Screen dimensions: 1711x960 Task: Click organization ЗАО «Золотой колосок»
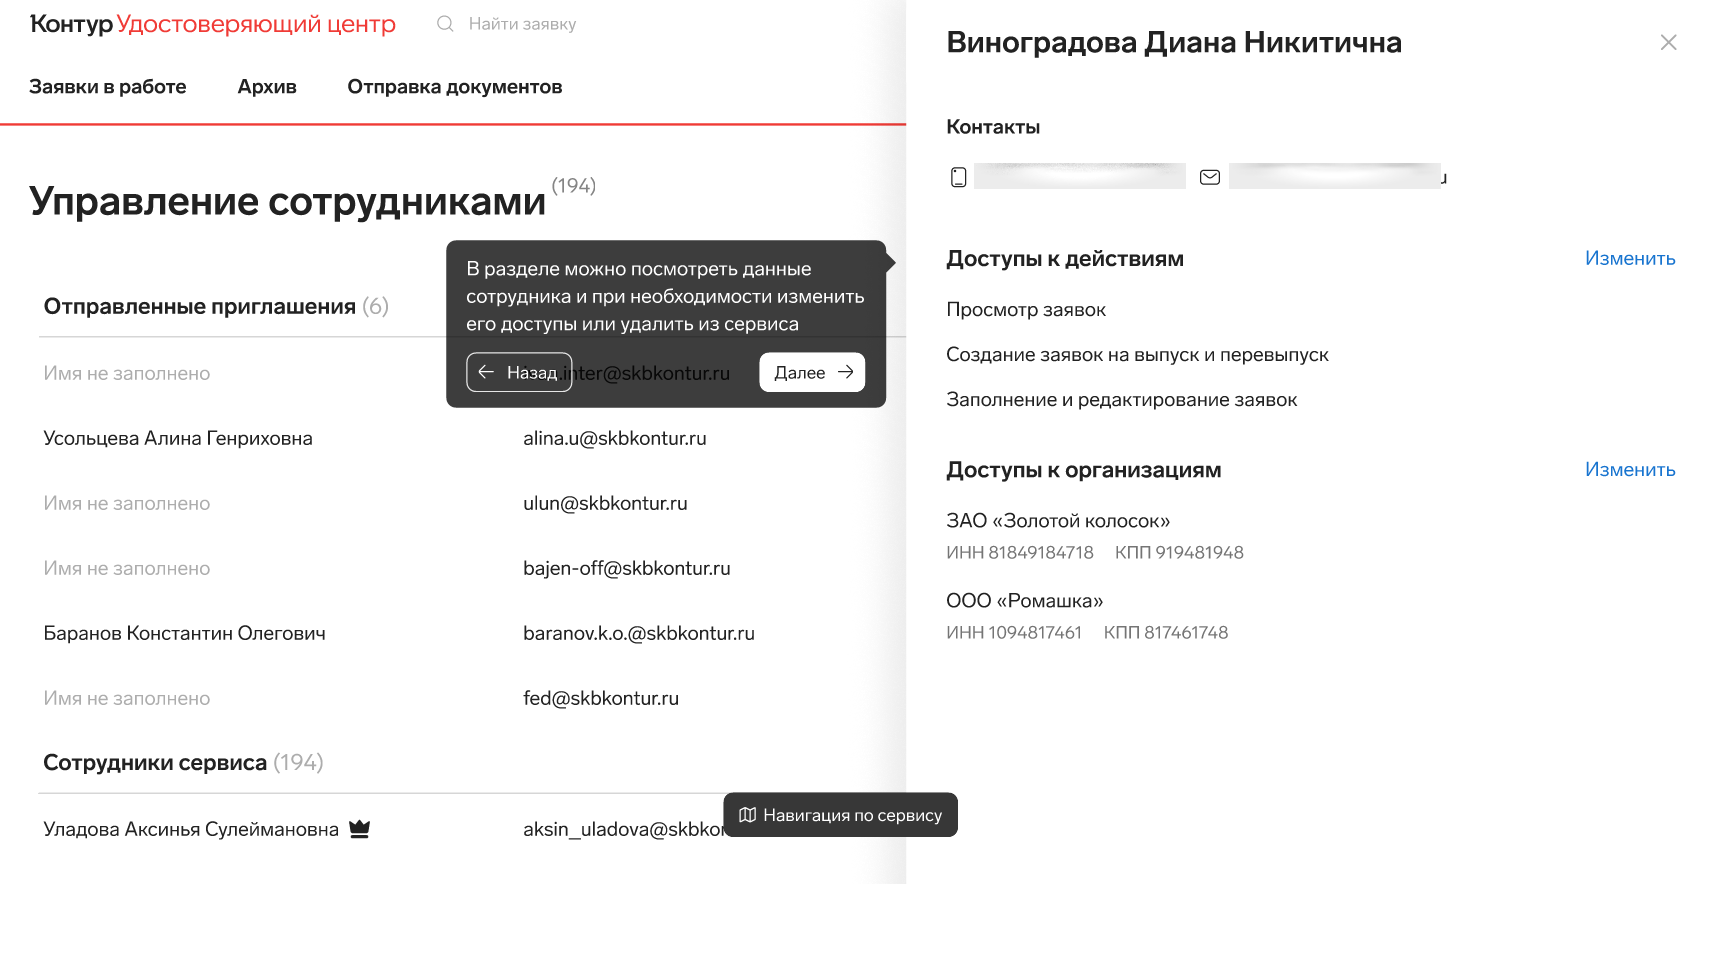(1058, 520)
